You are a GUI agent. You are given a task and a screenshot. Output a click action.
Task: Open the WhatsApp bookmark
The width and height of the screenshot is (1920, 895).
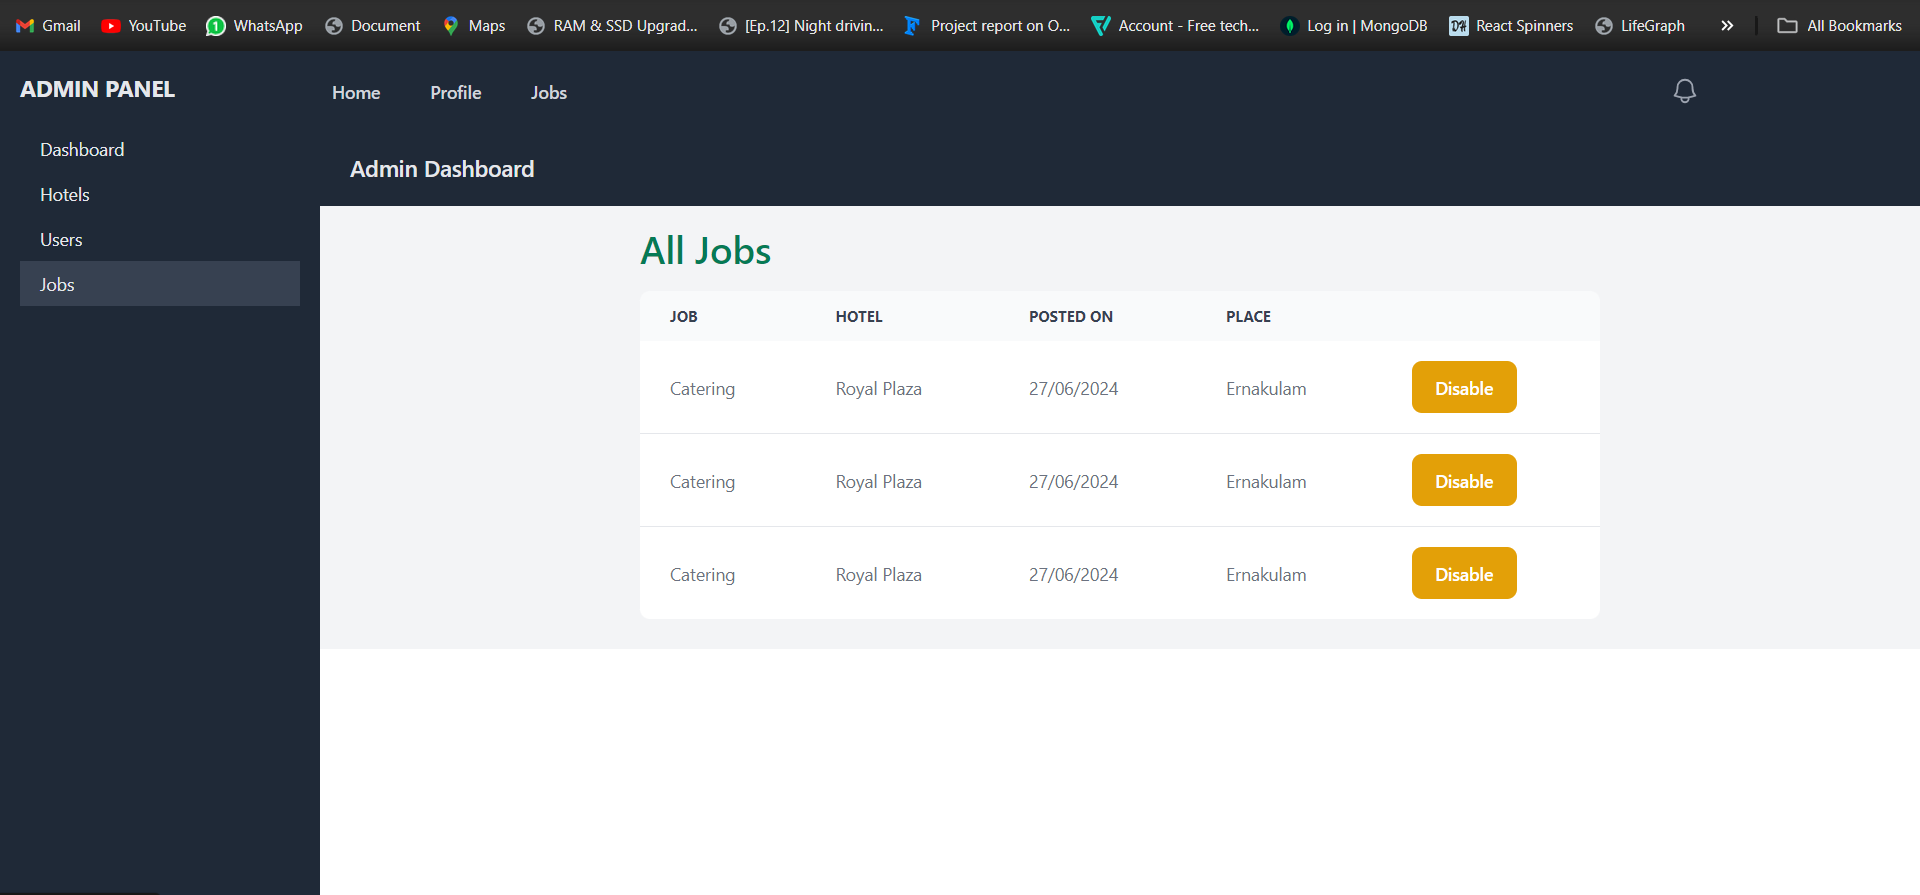coord(254,26)
